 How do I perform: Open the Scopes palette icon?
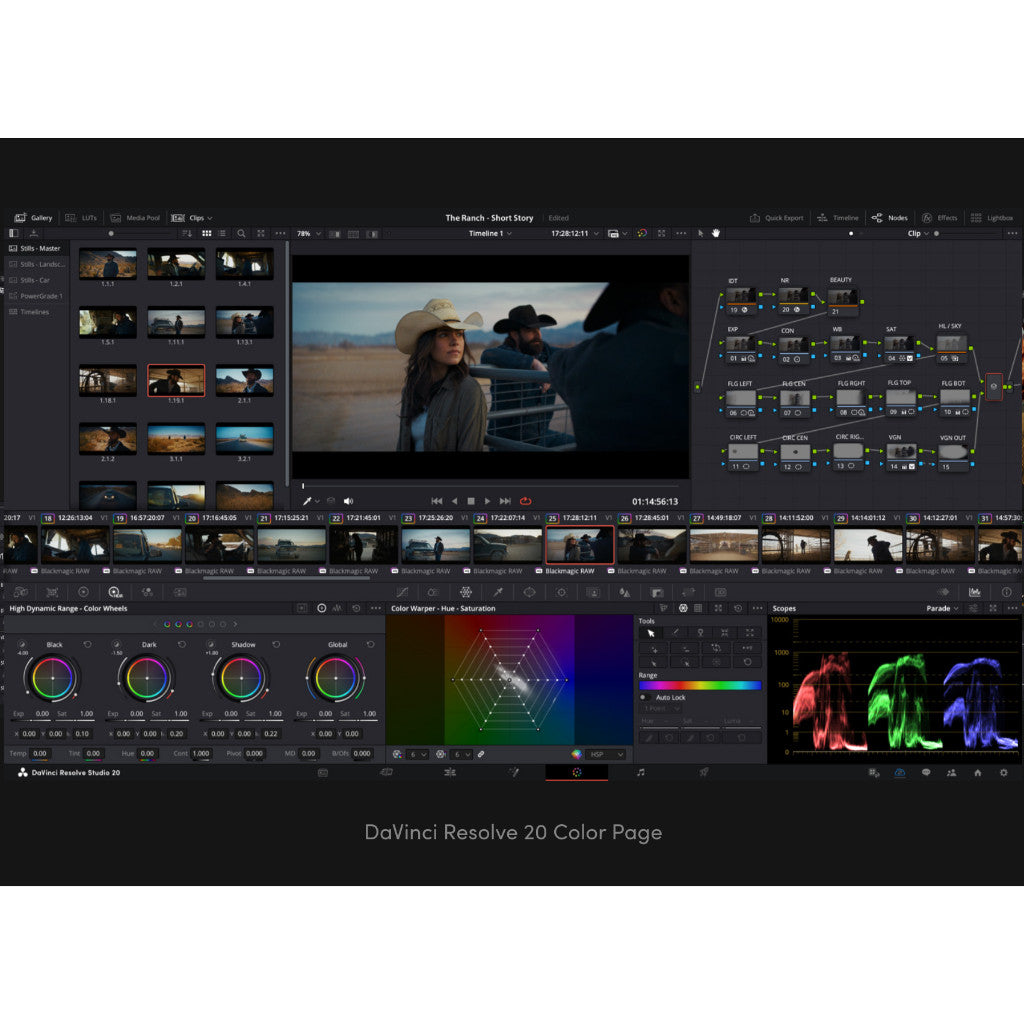pos(974,592)
